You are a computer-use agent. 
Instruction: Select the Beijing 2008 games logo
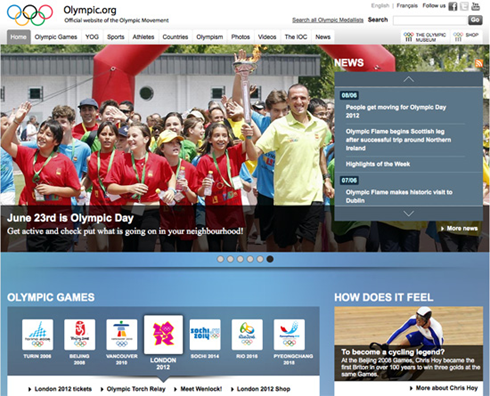click(x=79, y=334)
